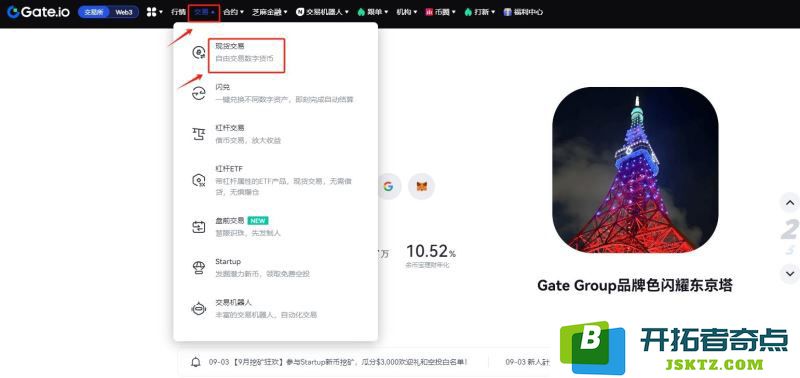Sign in with the Google icon button
Screen dimensions: 800x378
(388, 186)
